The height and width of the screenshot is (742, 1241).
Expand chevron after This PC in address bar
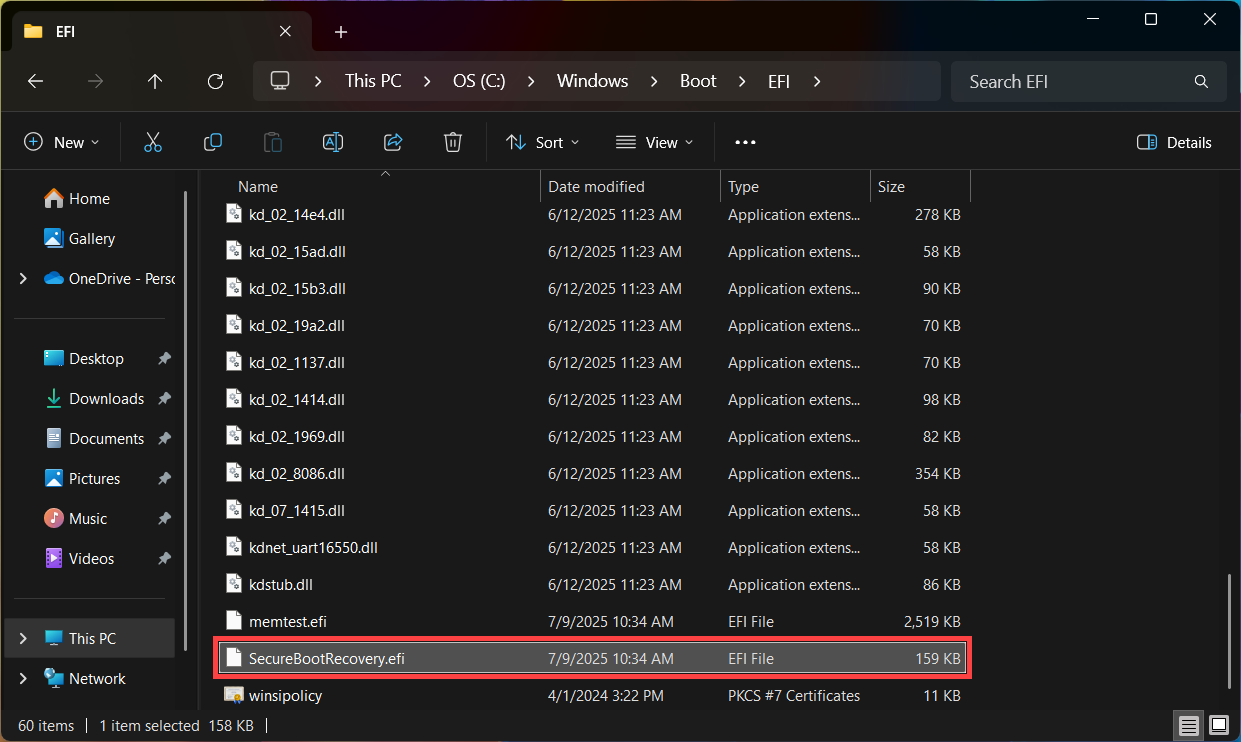pos(427,82)
